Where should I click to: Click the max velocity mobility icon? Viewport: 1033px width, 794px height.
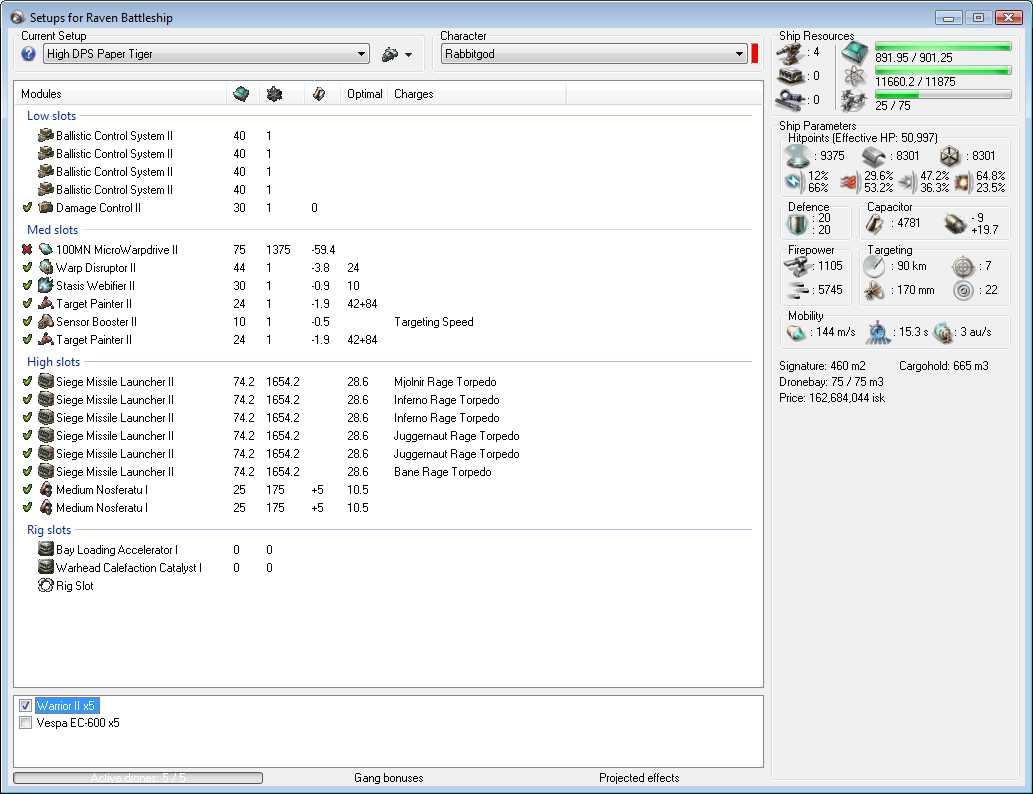(x=796, y=333)
